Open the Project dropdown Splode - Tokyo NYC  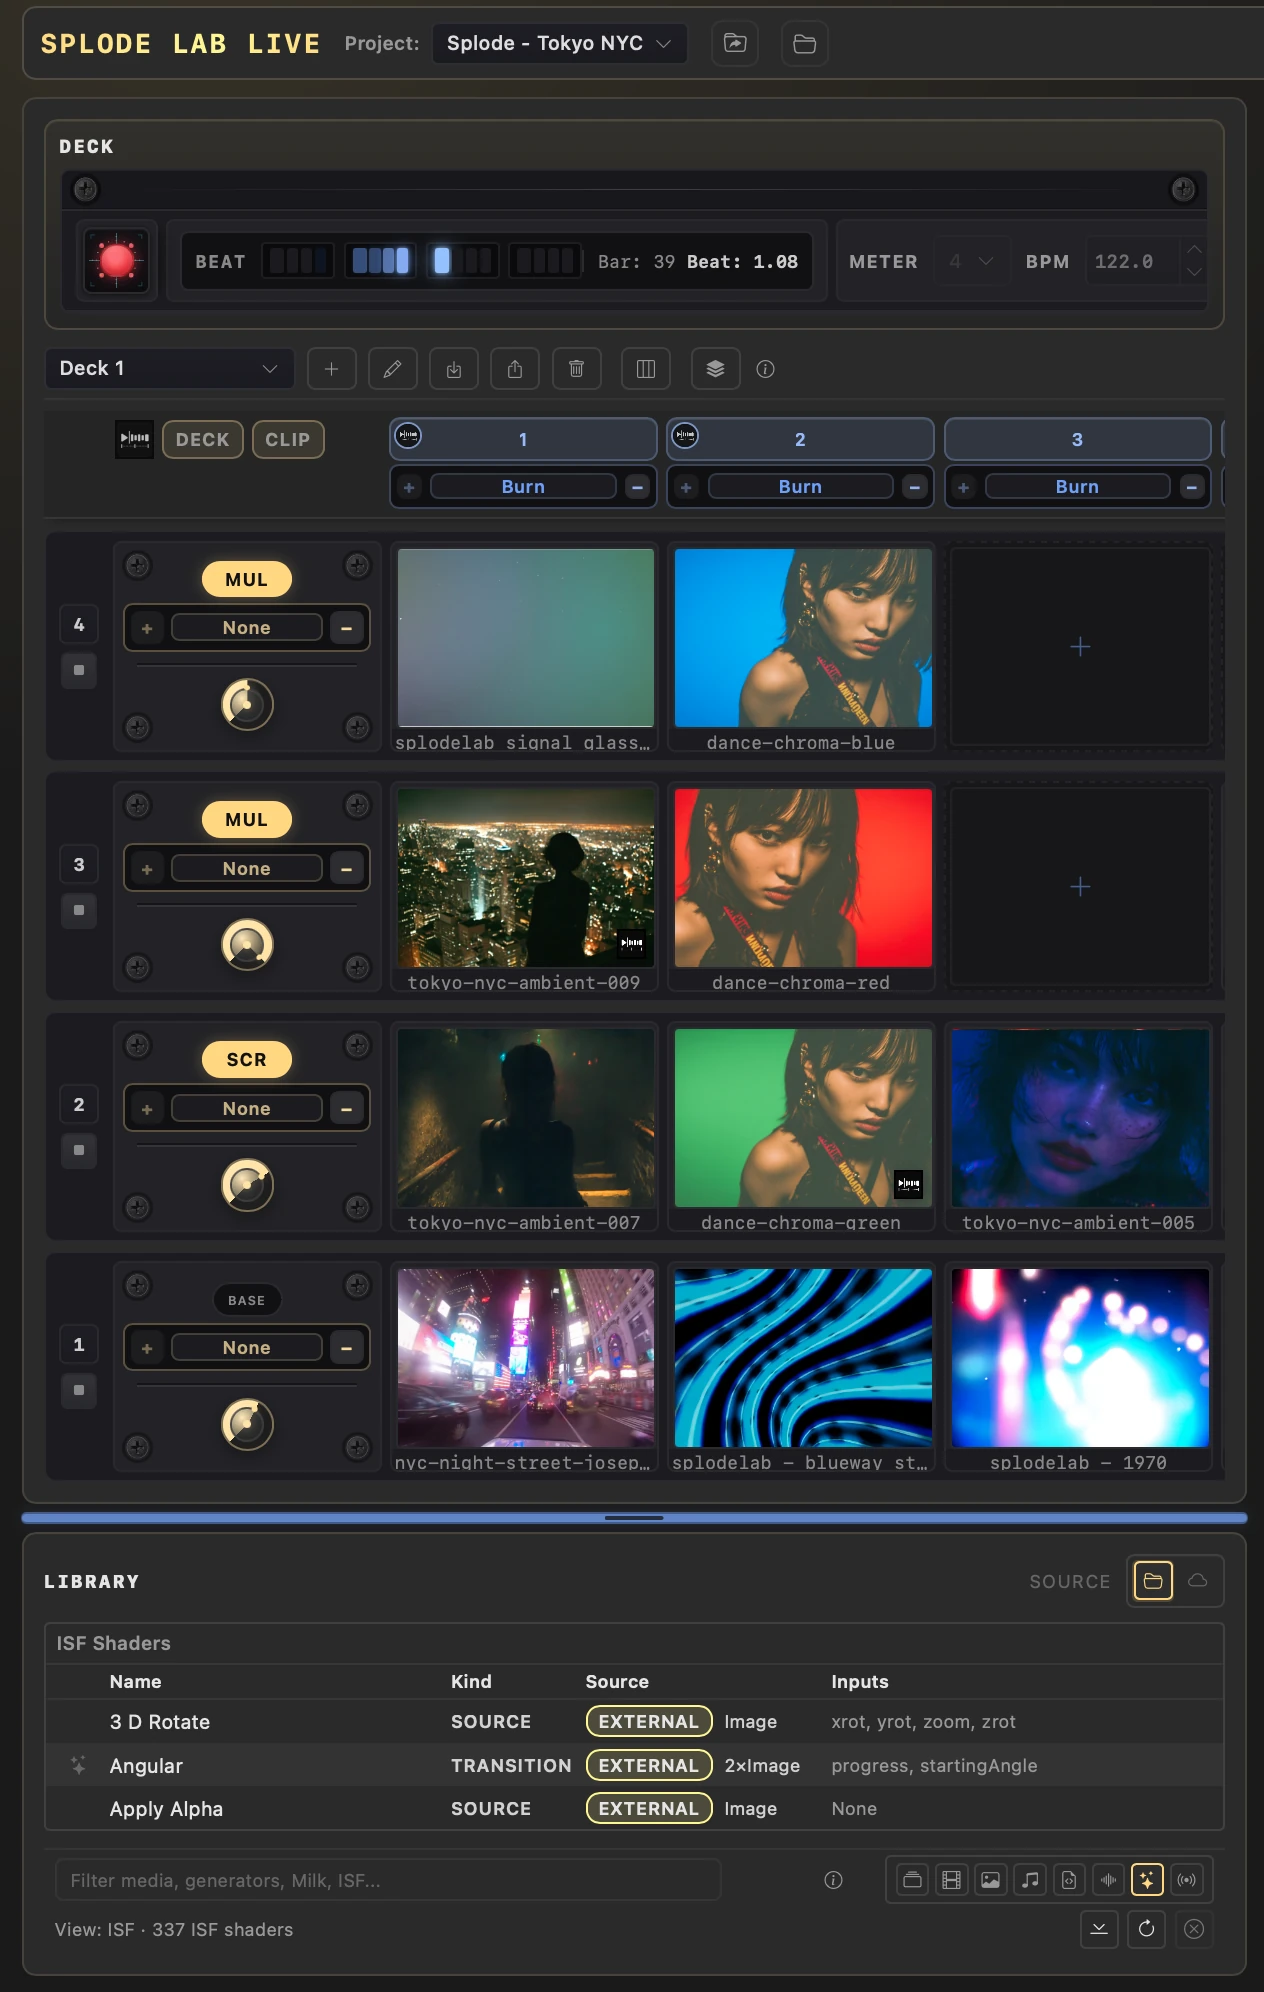point(560,43)
